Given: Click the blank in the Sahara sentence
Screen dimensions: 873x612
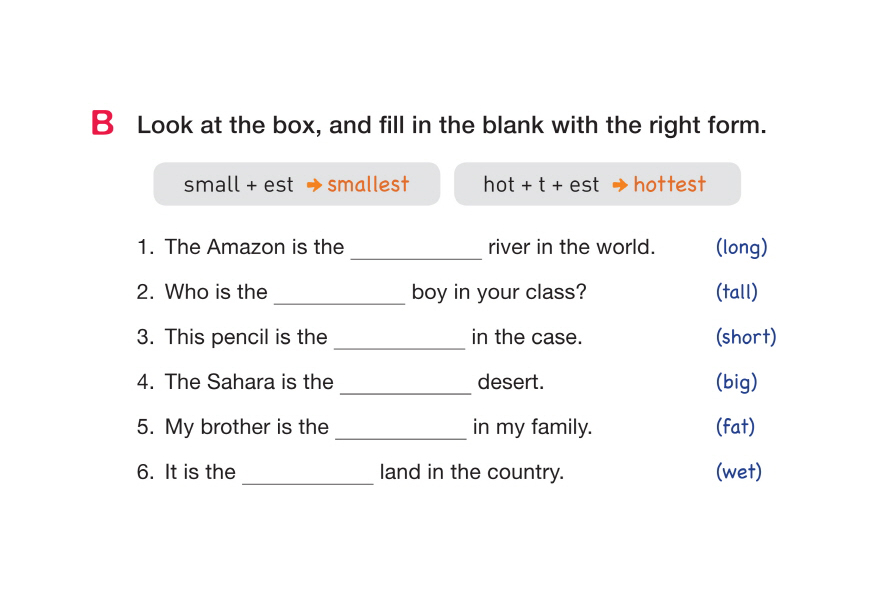Looking at the screenshot, I should [405, 384].
